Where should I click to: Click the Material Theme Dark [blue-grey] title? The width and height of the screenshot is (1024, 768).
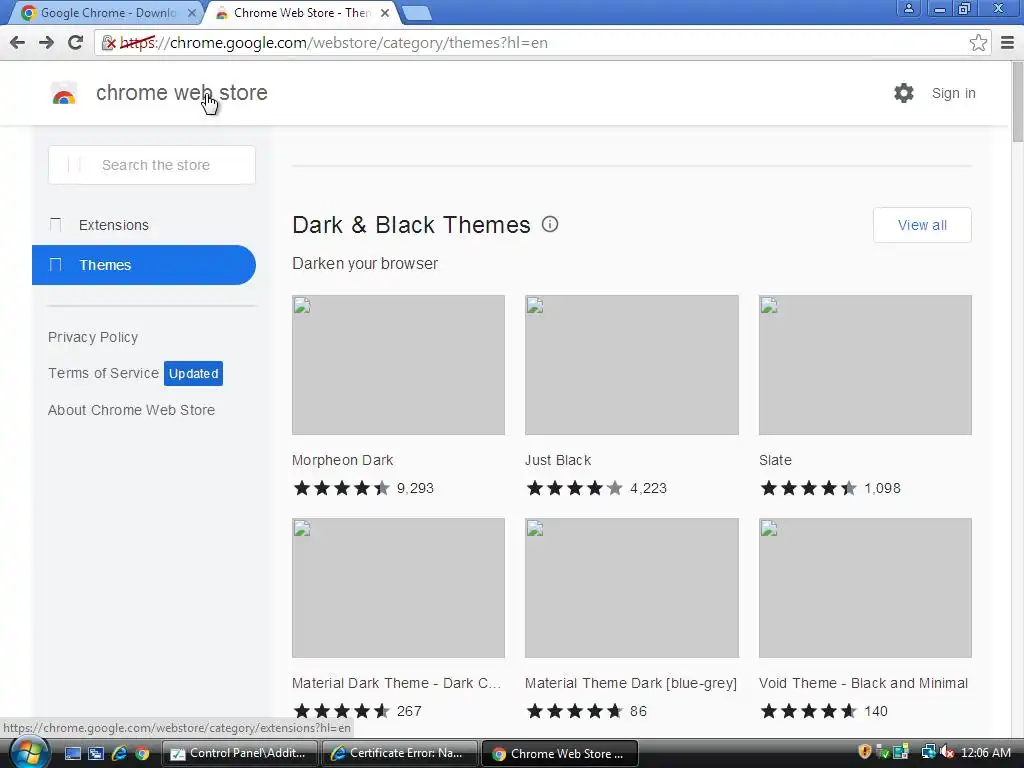631,683
